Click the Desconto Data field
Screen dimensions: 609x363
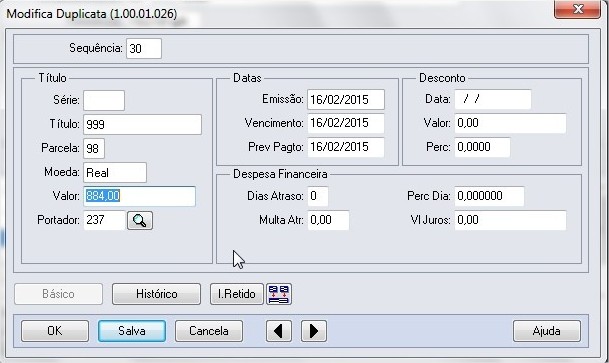point(492,99)
